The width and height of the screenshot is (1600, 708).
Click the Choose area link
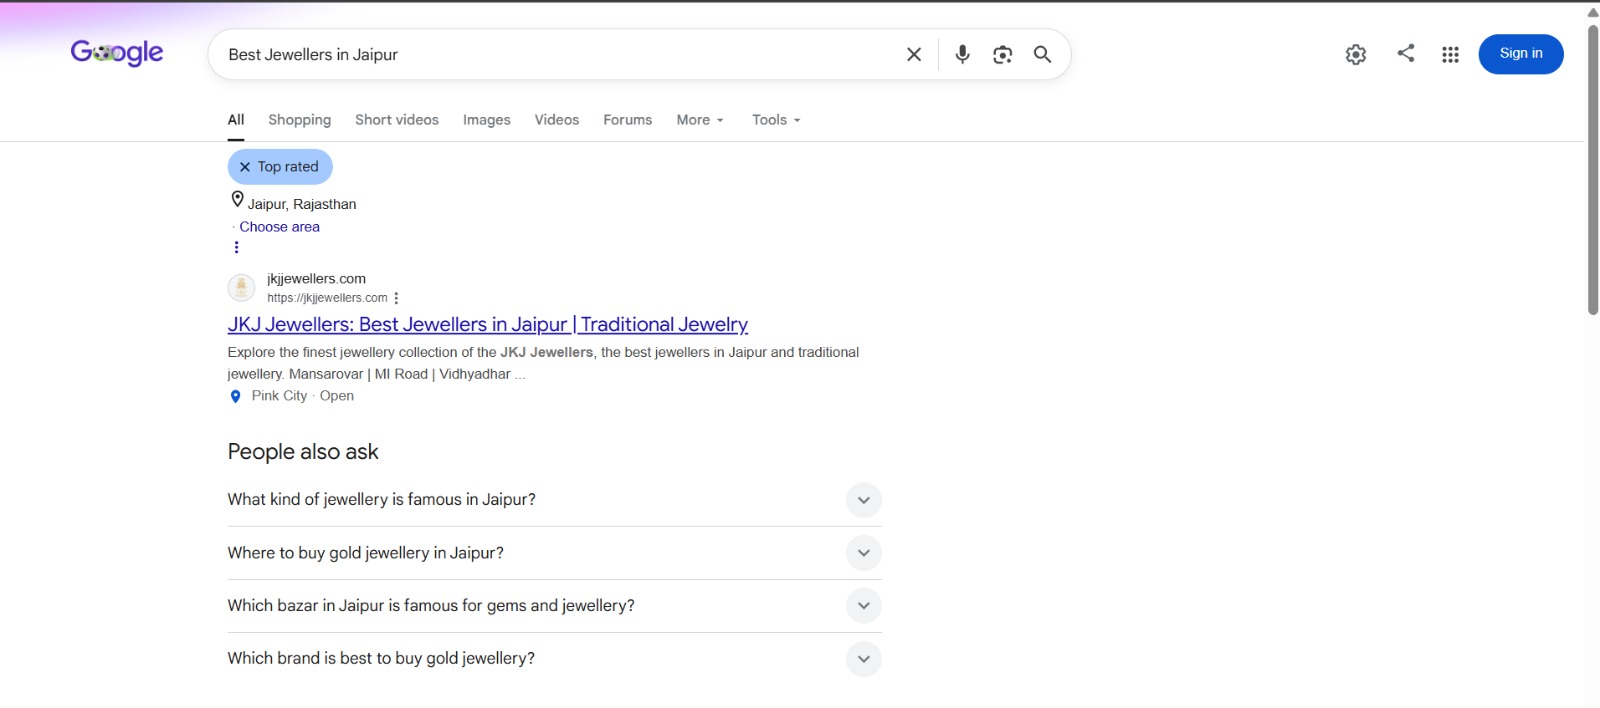280,227
